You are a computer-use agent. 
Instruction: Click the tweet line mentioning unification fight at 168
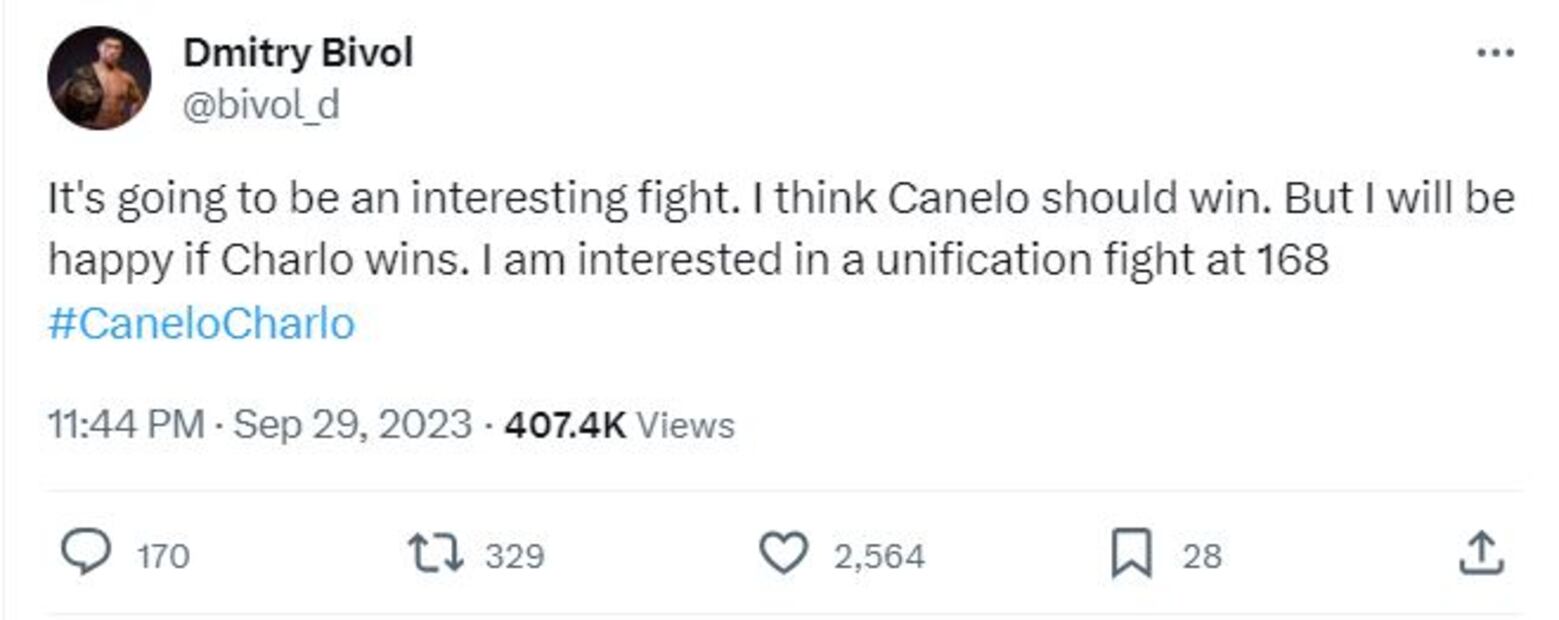688,261
